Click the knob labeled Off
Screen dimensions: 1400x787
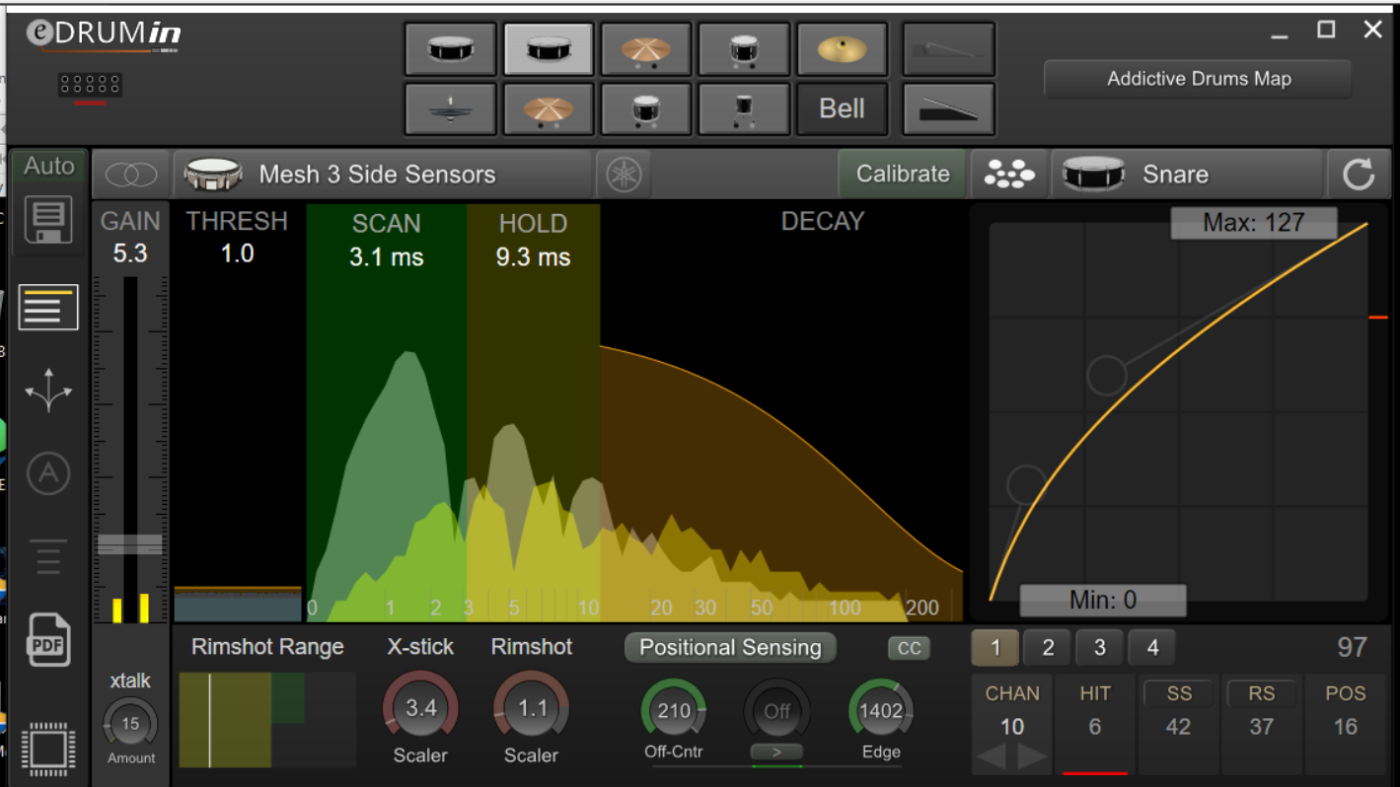pyautogui.click(x=777, y=711)
